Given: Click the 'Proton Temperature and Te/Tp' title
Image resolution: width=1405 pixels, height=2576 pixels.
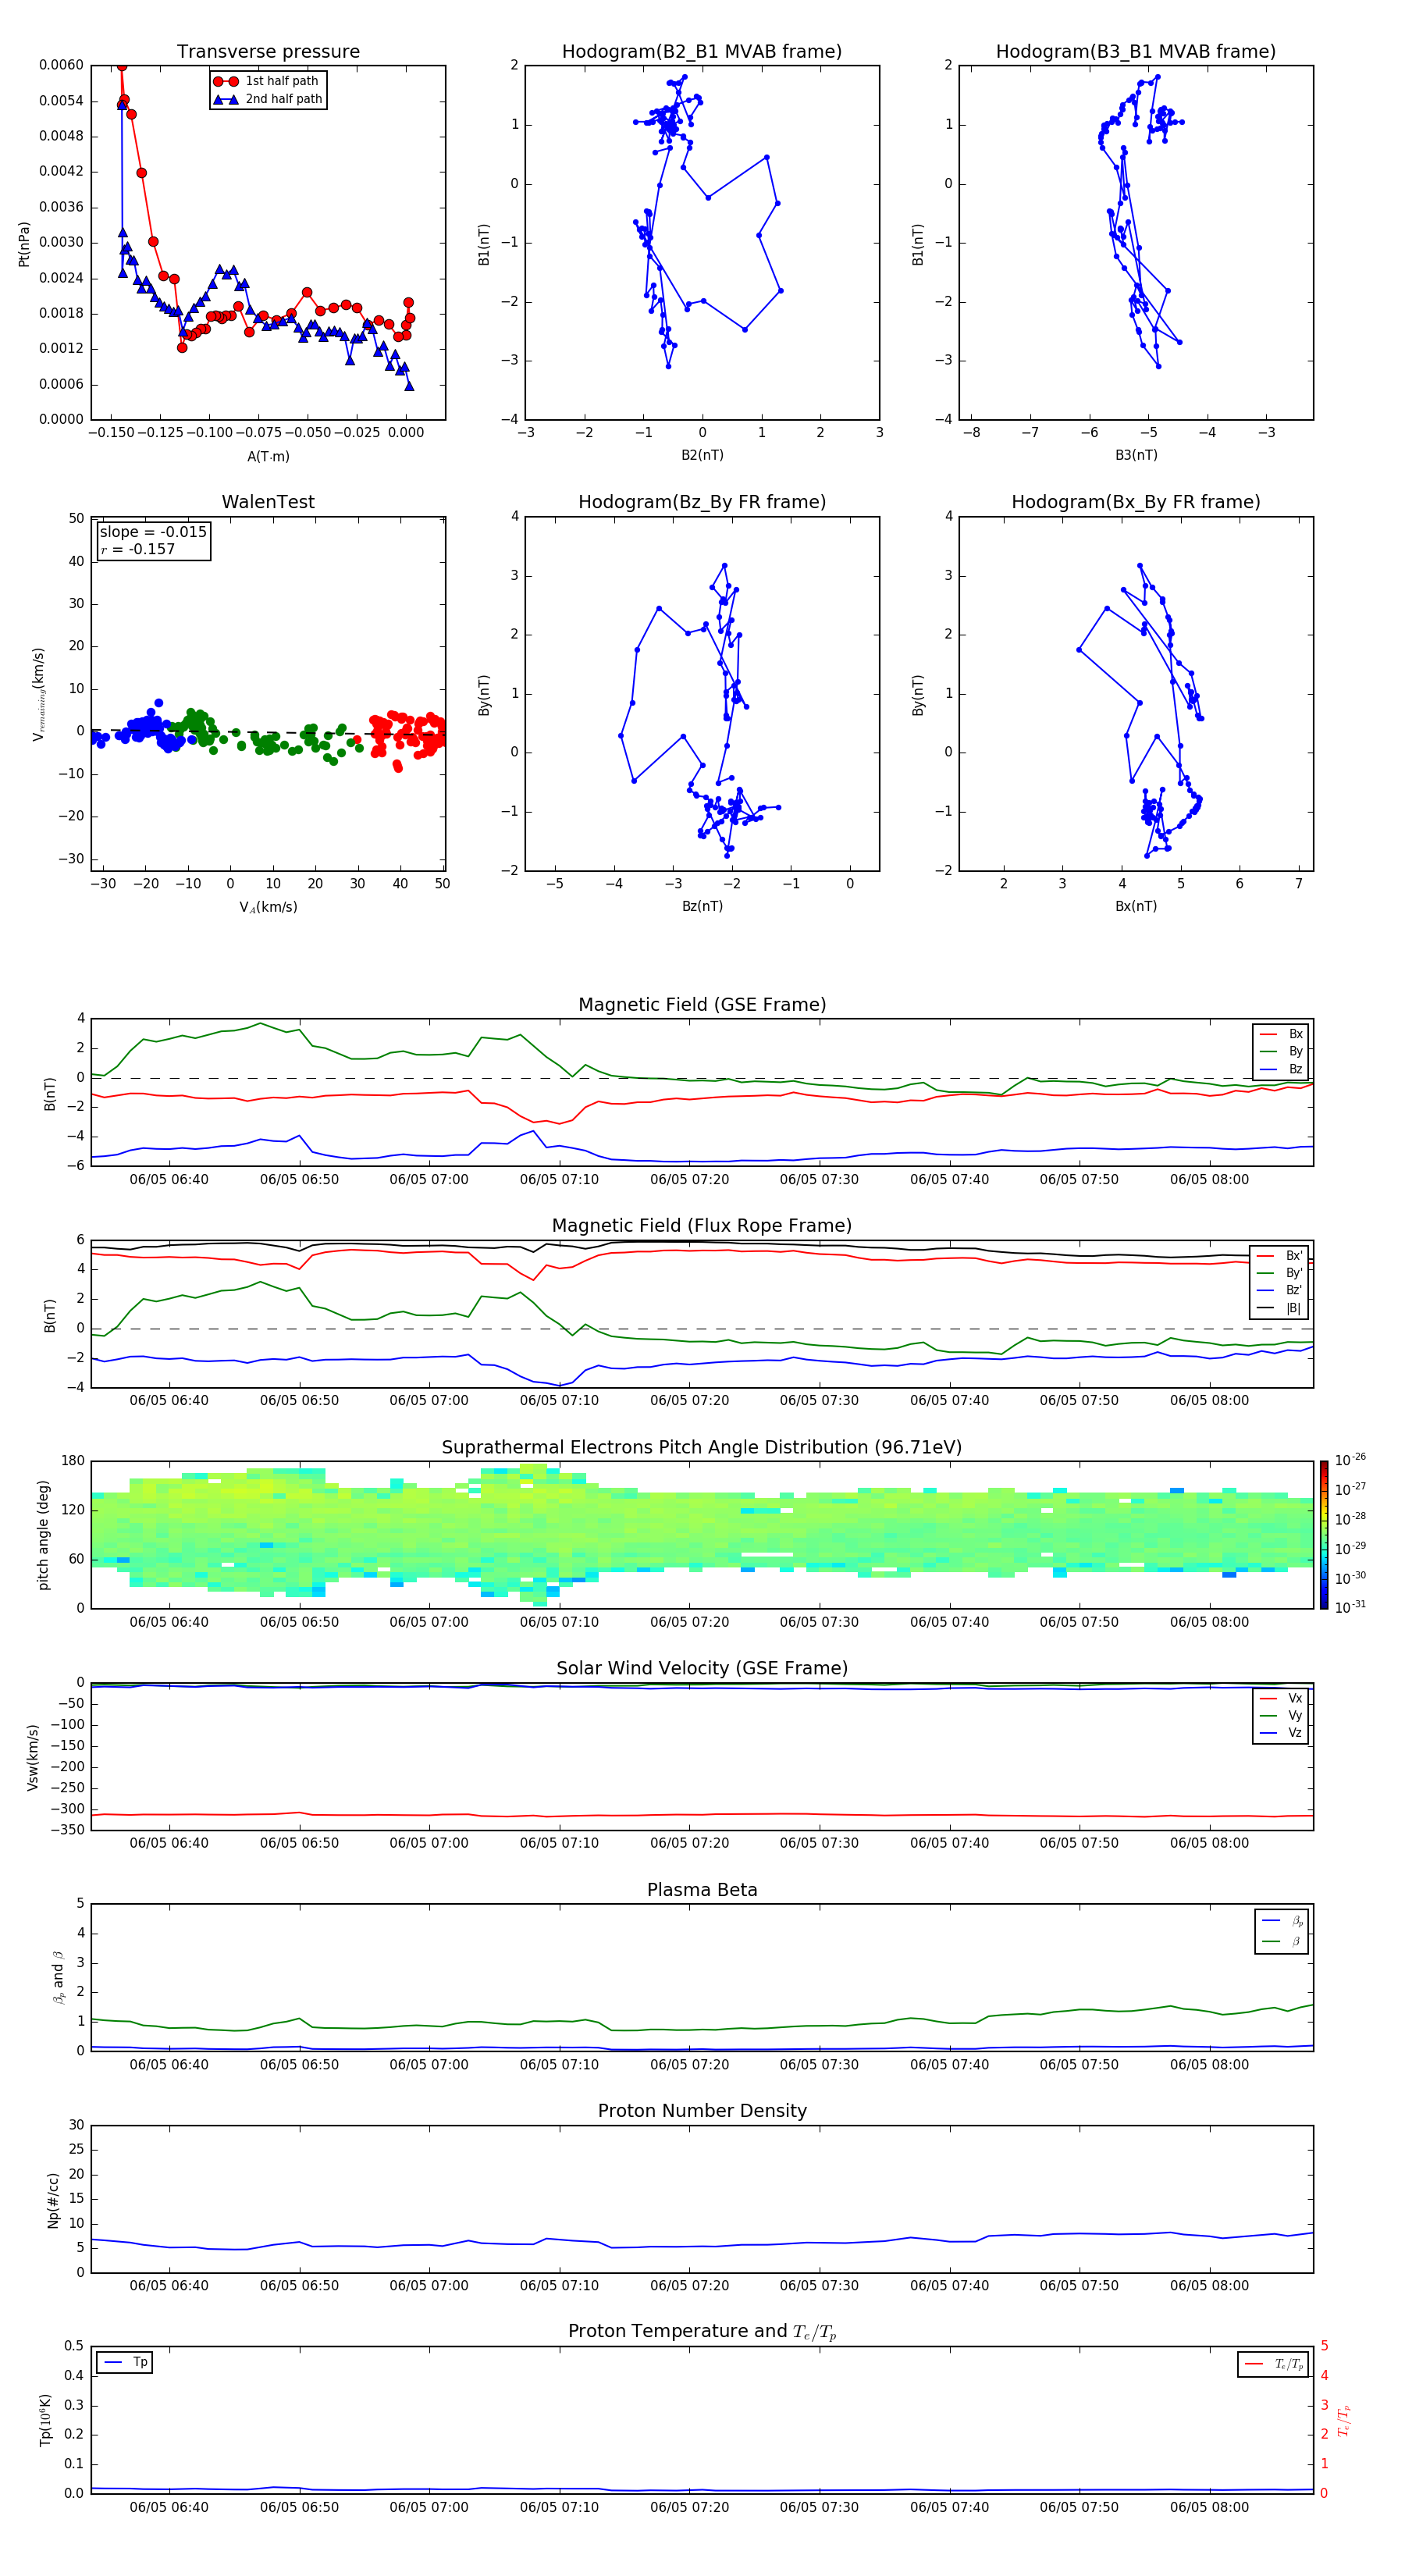Looking at the screenshot, I should tap(702, 2331).
